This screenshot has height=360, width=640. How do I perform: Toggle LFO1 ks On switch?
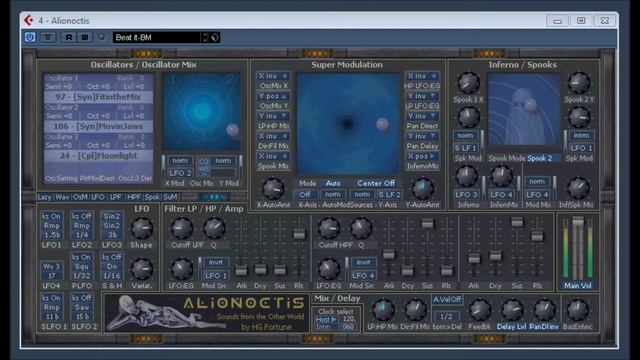click(x=51, y=216)
